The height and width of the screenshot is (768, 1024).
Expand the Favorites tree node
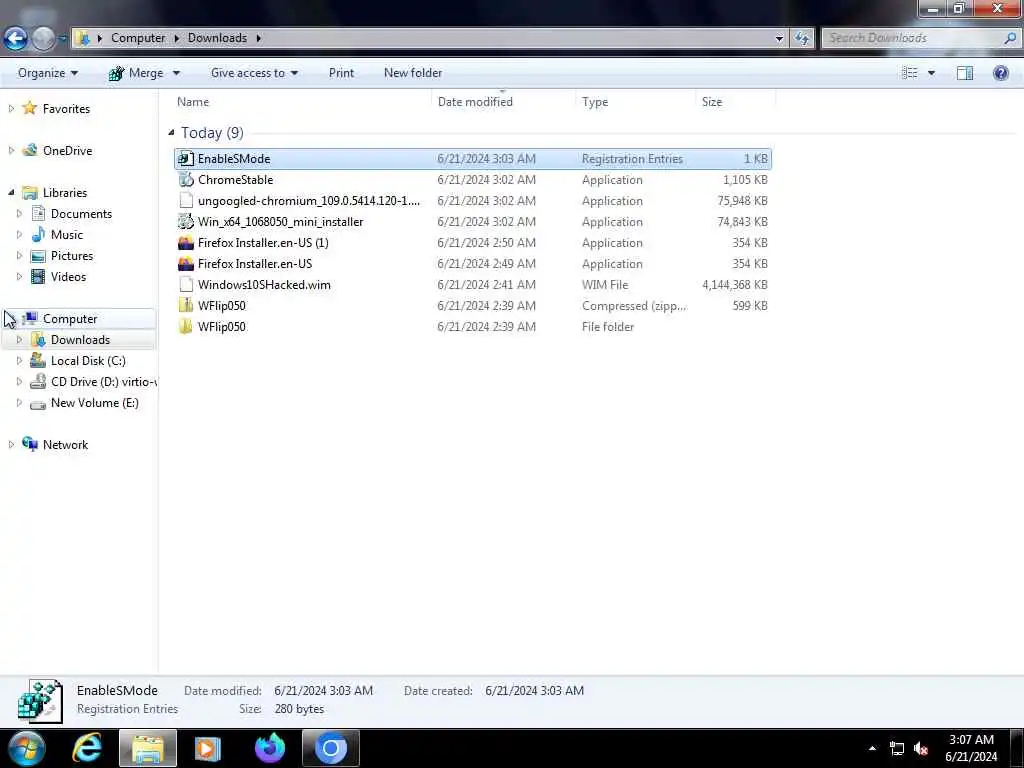point(11,109)
